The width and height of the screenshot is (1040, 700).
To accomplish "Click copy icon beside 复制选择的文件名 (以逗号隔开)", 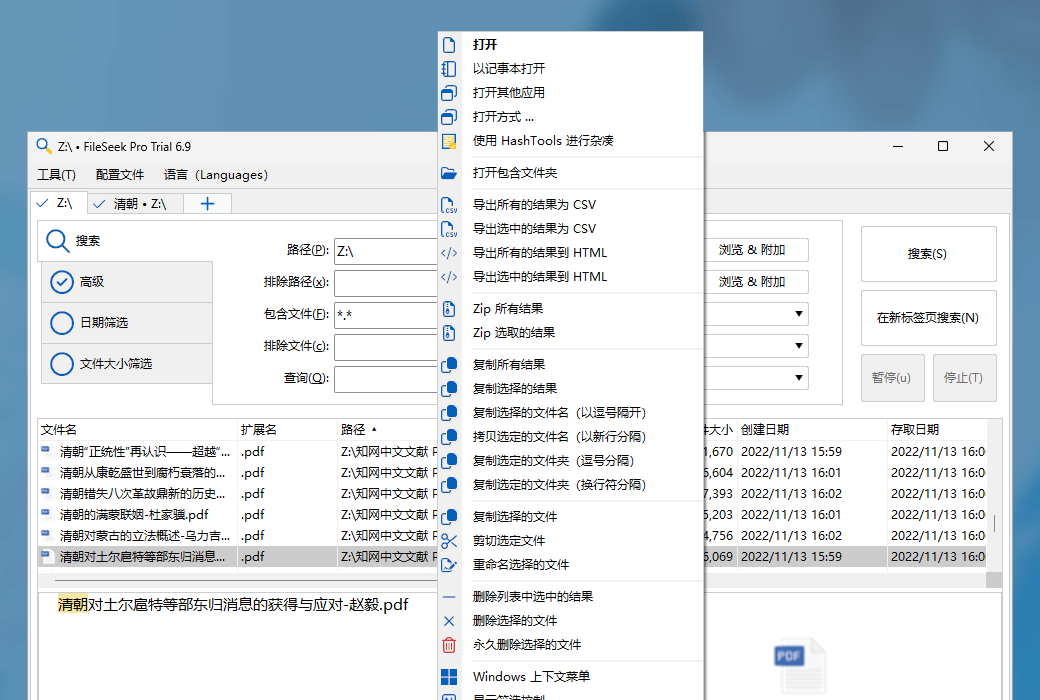I will tap(449, 413).
